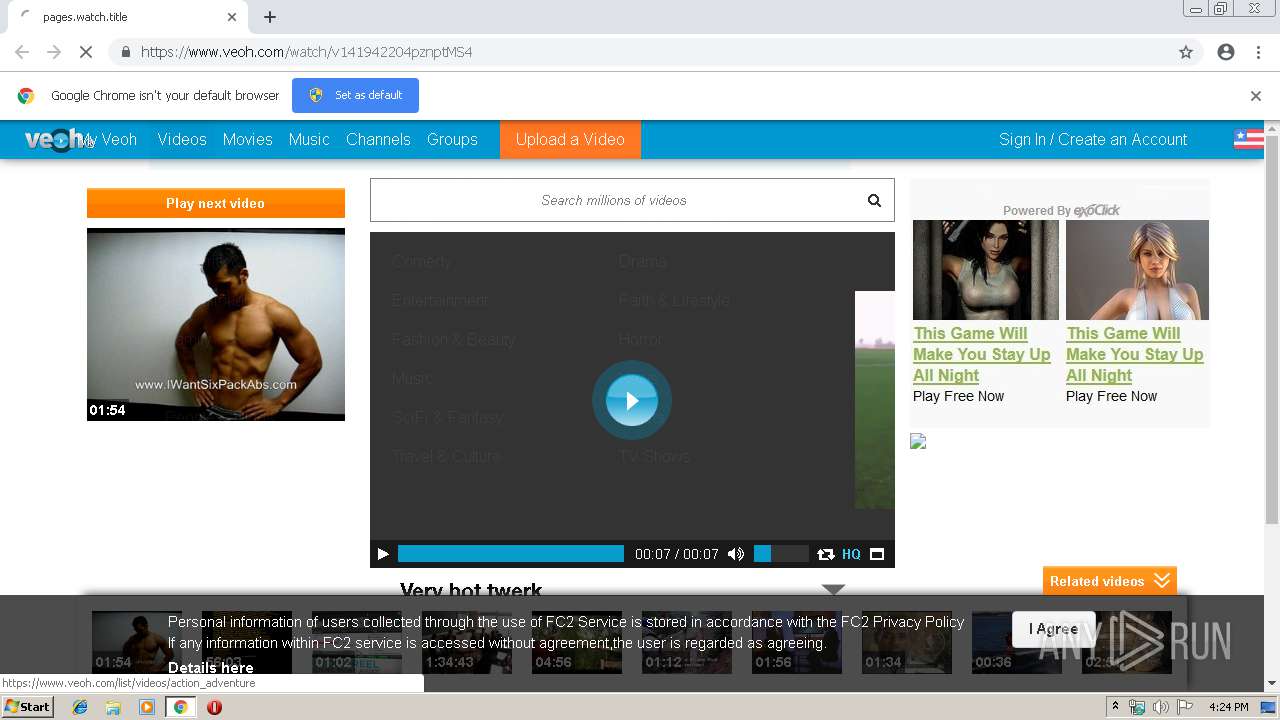This screenshot has height=720, width=1280.
Task: Click the Chrome taskbar icon
Action: [181, 707]
